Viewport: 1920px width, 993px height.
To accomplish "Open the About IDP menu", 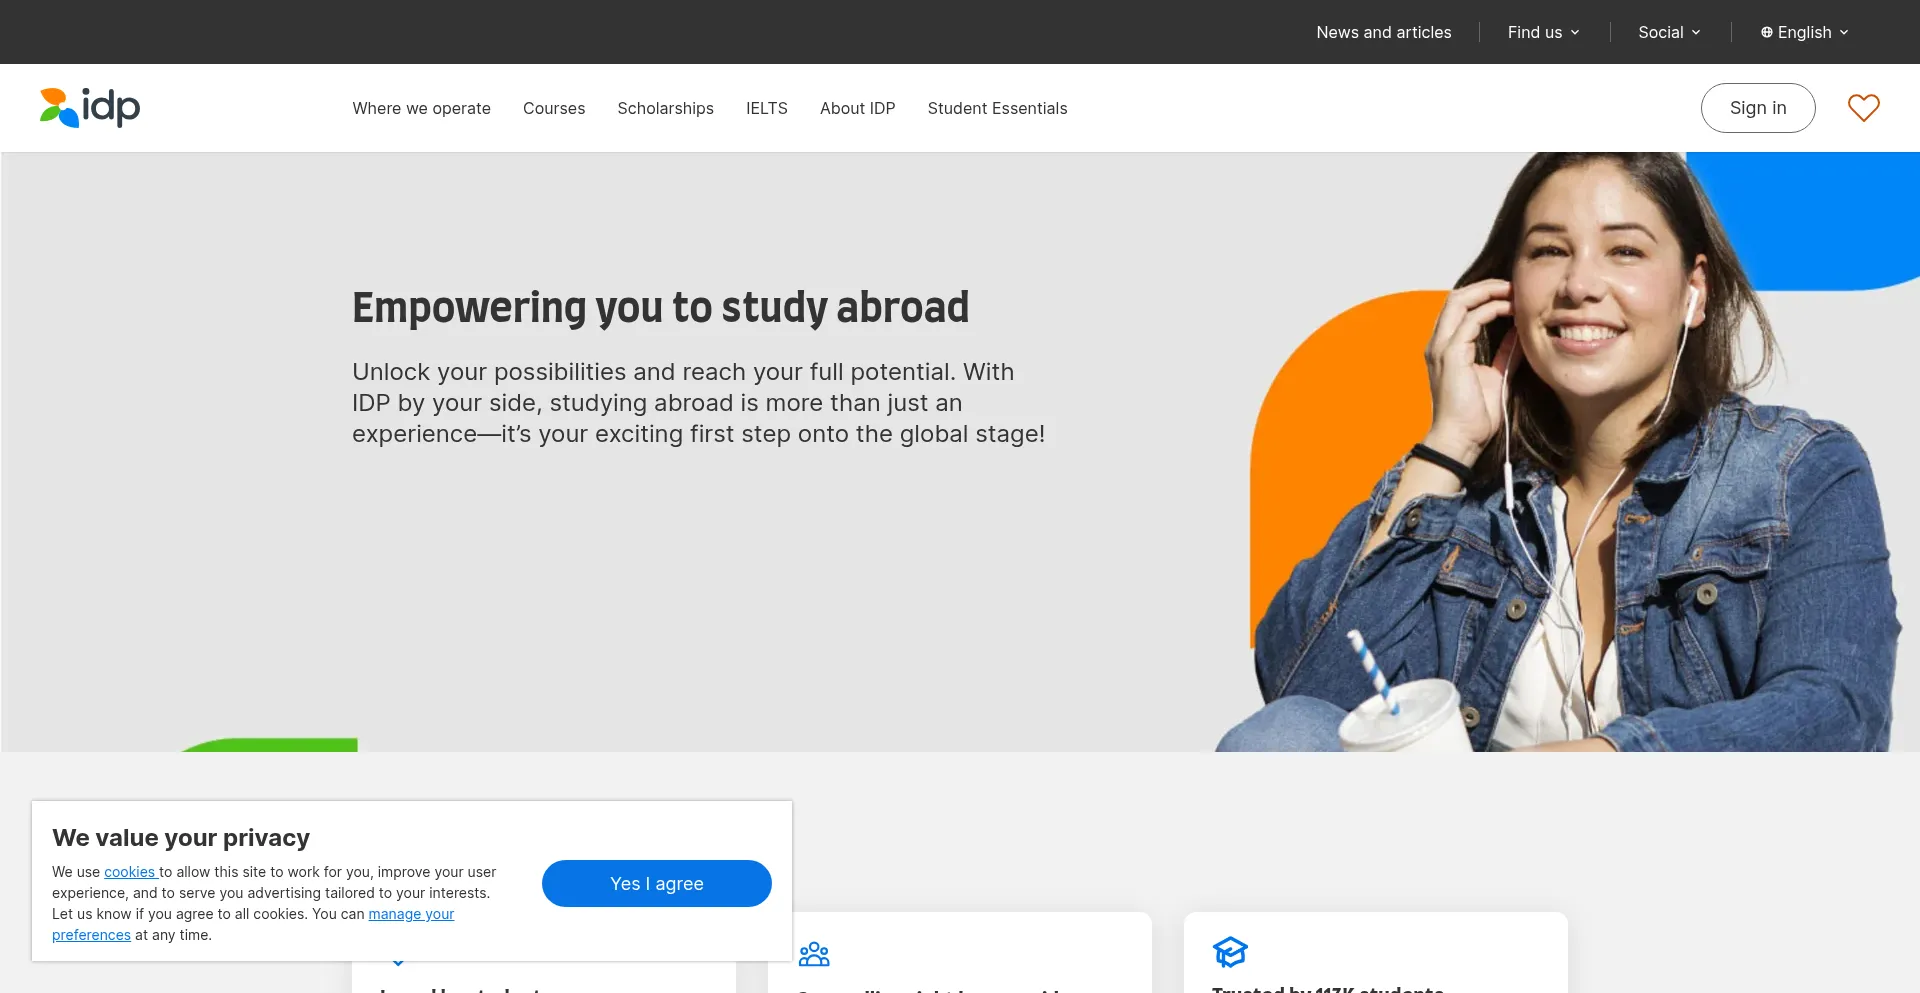I will 857,108.
